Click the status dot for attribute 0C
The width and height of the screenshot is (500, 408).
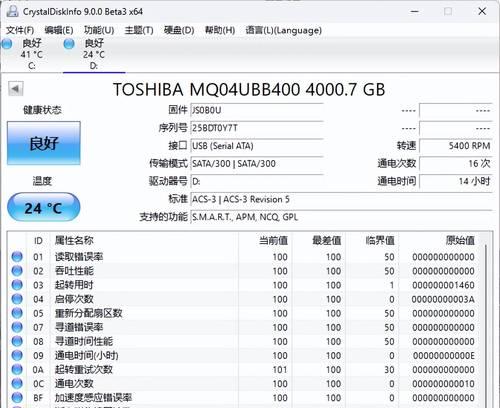[x=17, y=384]
